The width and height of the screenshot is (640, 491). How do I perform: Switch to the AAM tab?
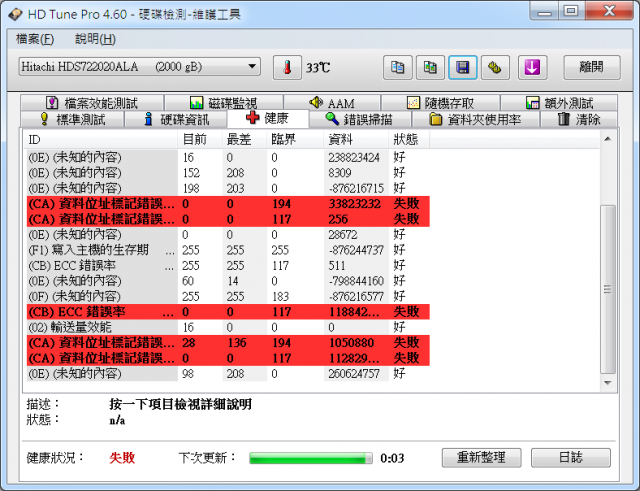[332, 102]
